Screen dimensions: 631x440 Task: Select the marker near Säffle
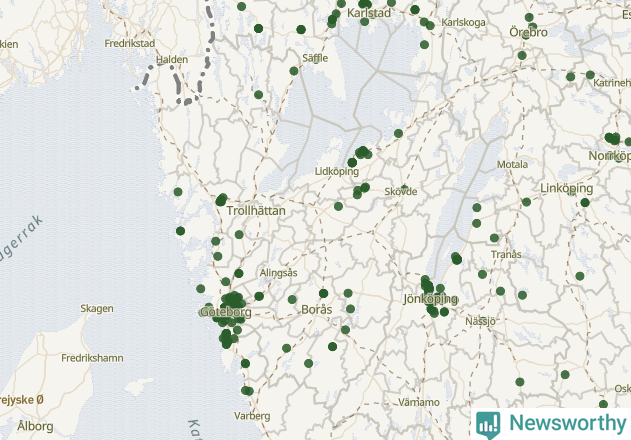point(294,71)
